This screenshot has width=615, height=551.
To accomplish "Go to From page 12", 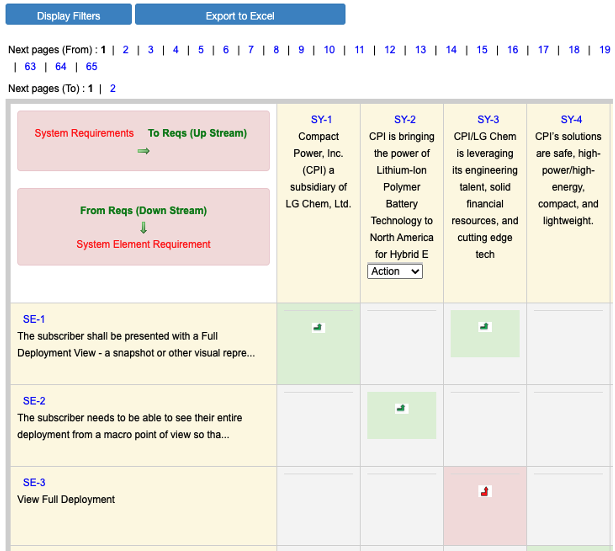I will (390, 50).
